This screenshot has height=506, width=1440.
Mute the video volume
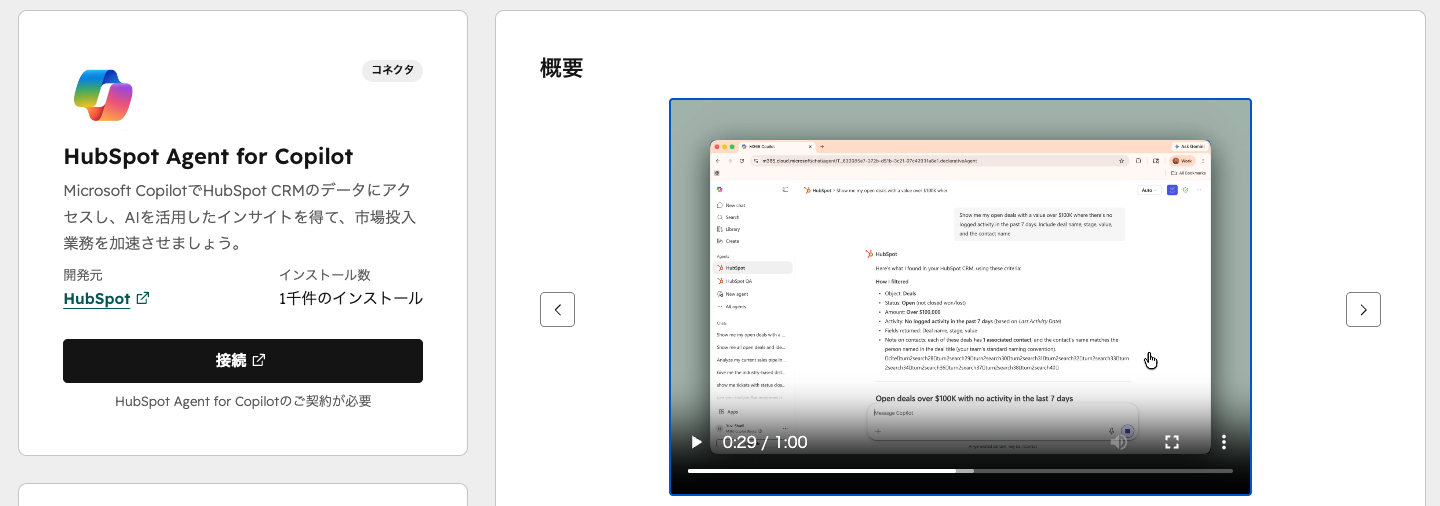[1119, 442]
